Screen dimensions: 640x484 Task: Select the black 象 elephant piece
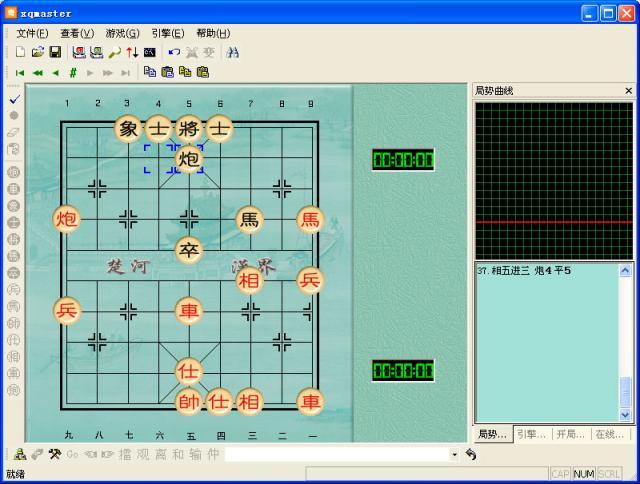tap(128, 129)
